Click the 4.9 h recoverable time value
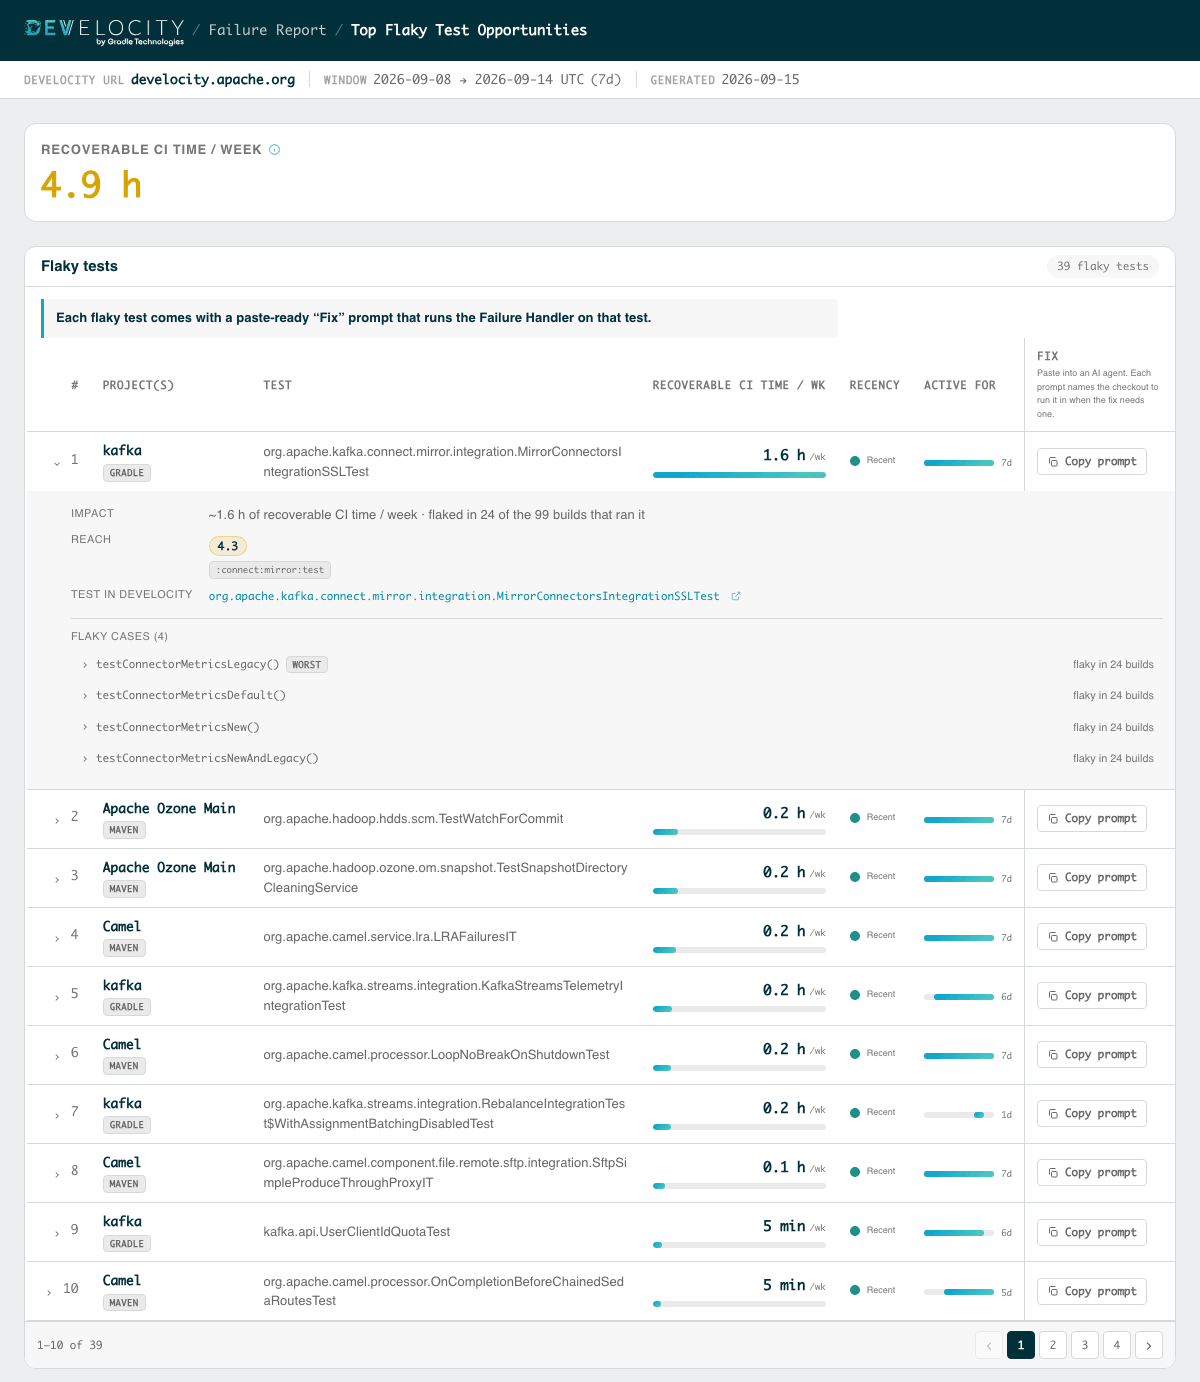 point(91,185)
